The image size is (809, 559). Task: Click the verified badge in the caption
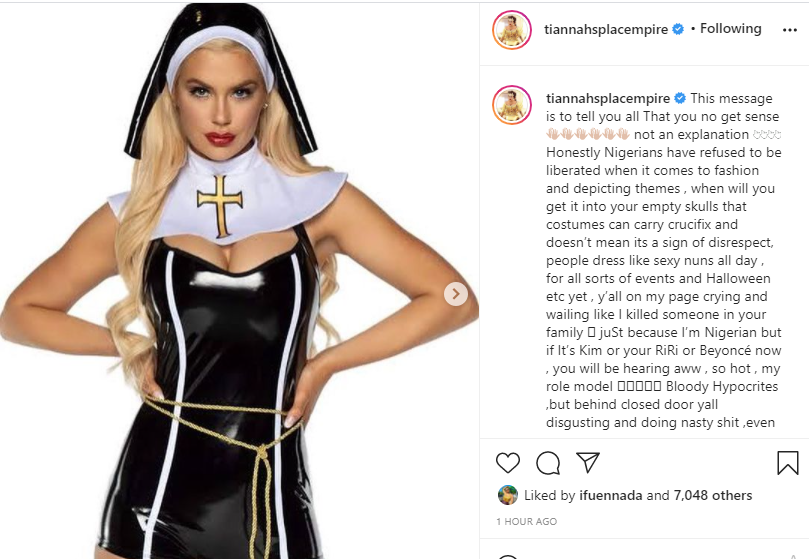point(680,98)
